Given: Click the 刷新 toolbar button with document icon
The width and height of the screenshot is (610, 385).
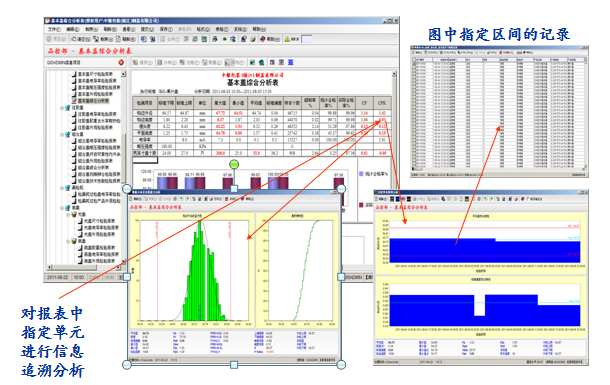Looking at the screenshot, I should (126, 39).
